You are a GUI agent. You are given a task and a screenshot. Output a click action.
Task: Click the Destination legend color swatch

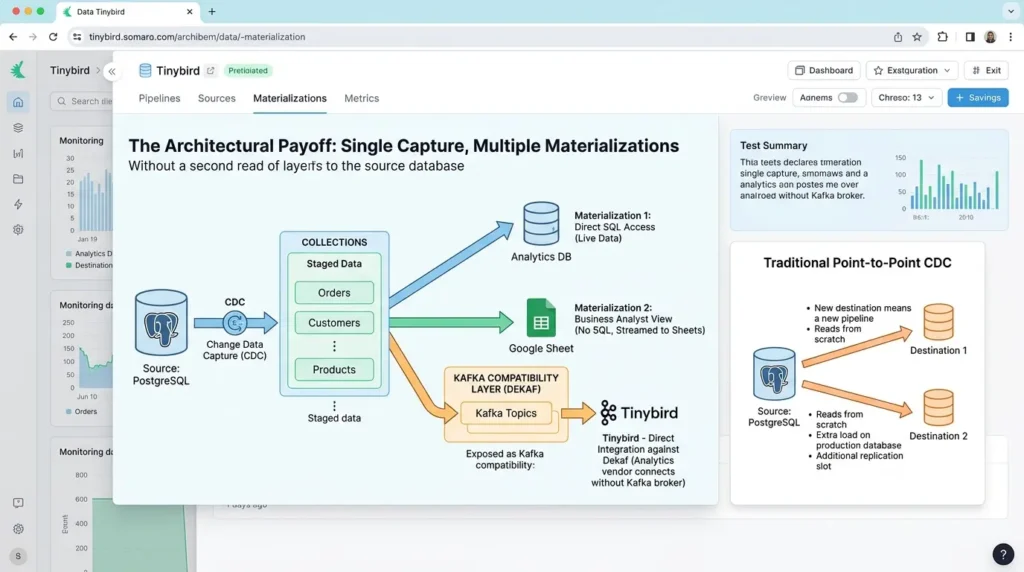pos(69,265)
